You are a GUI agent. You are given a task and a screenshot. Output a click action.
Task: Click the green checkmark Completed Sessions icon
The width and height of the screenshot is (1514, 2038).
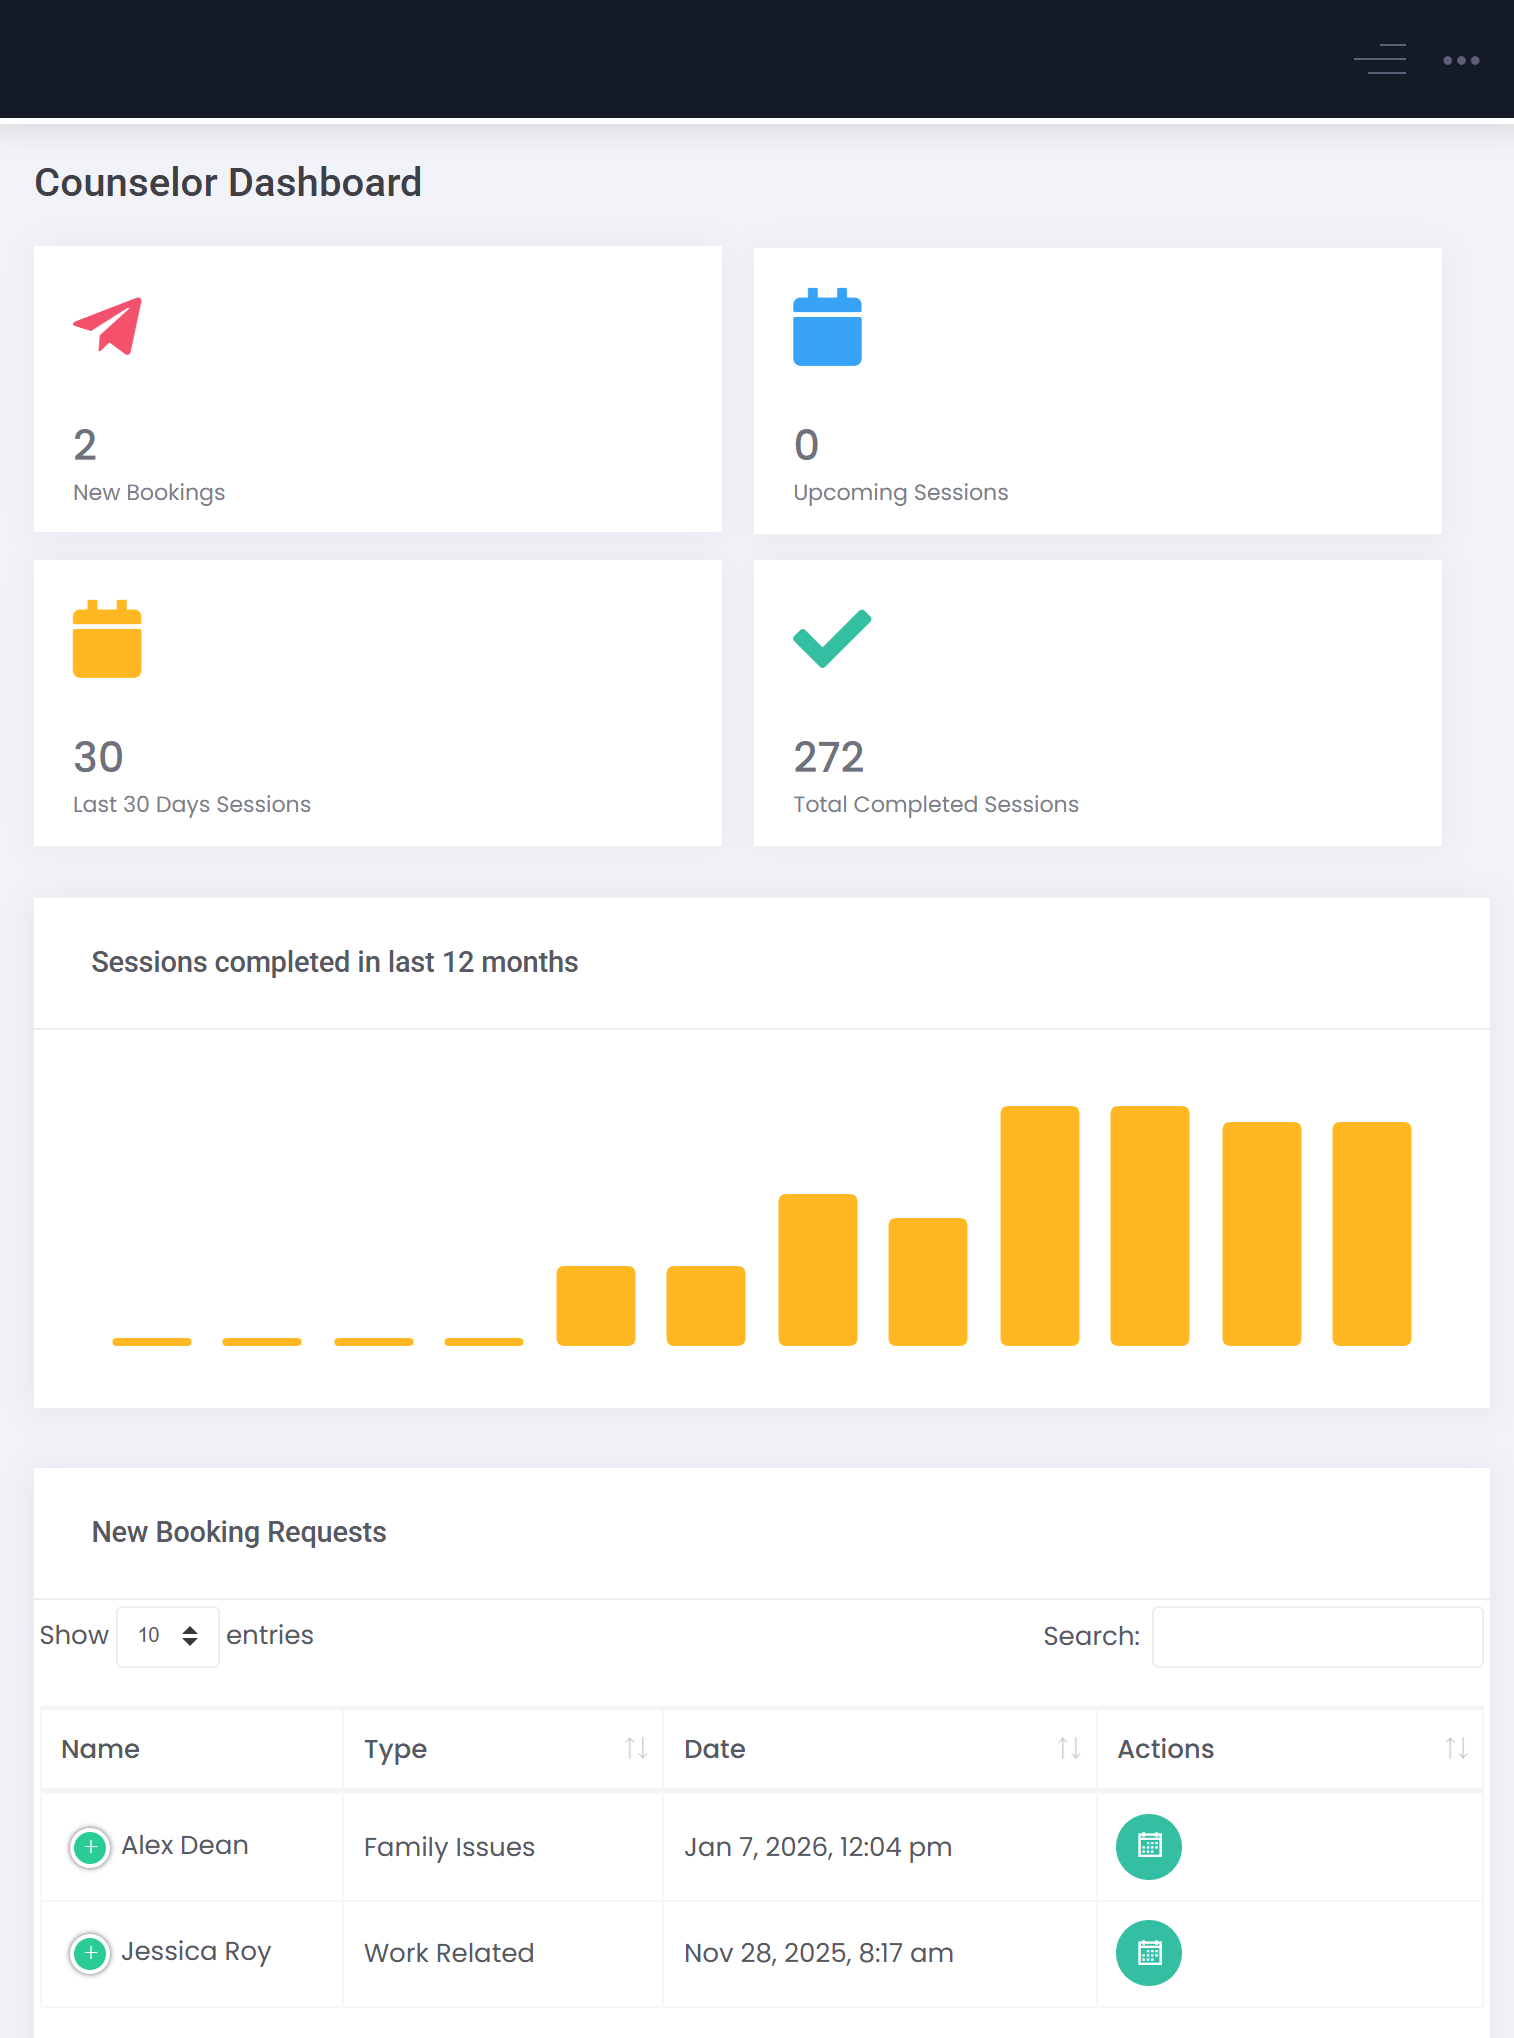tap(832, 638)
